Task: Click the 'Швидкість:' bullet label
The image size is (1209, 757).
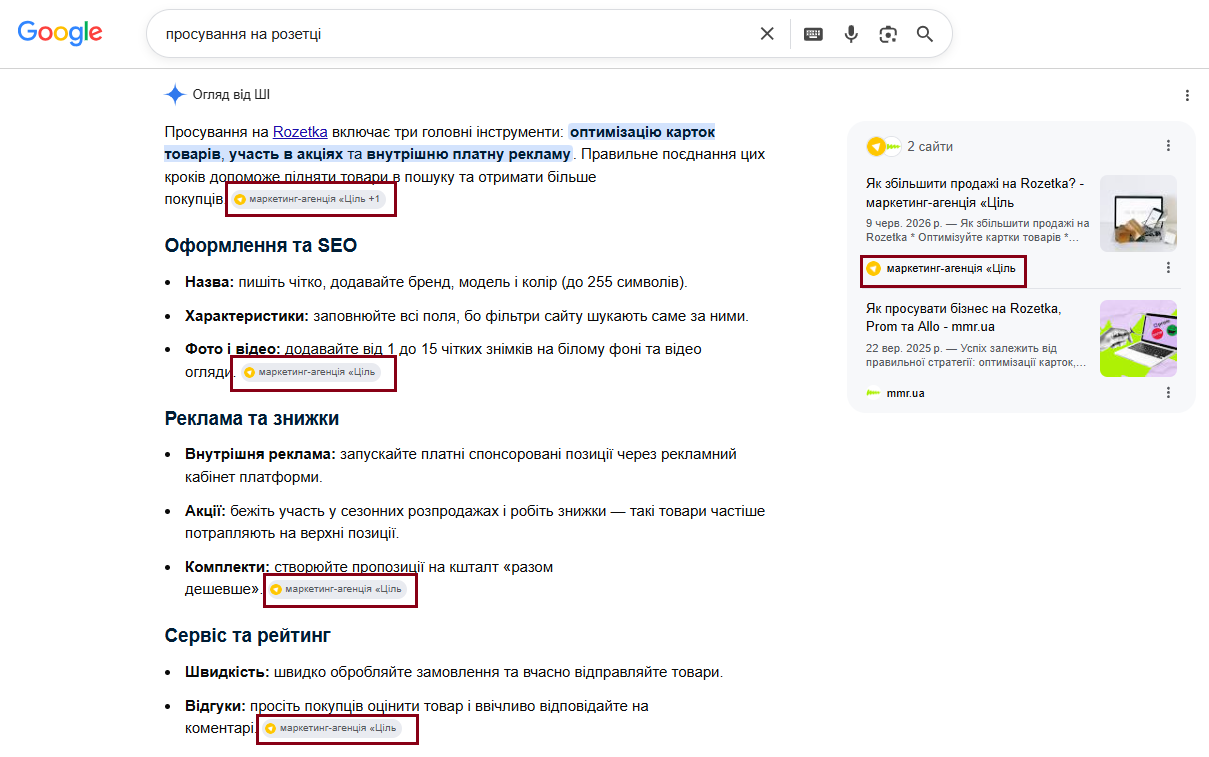Action: (x=228, y=672)
